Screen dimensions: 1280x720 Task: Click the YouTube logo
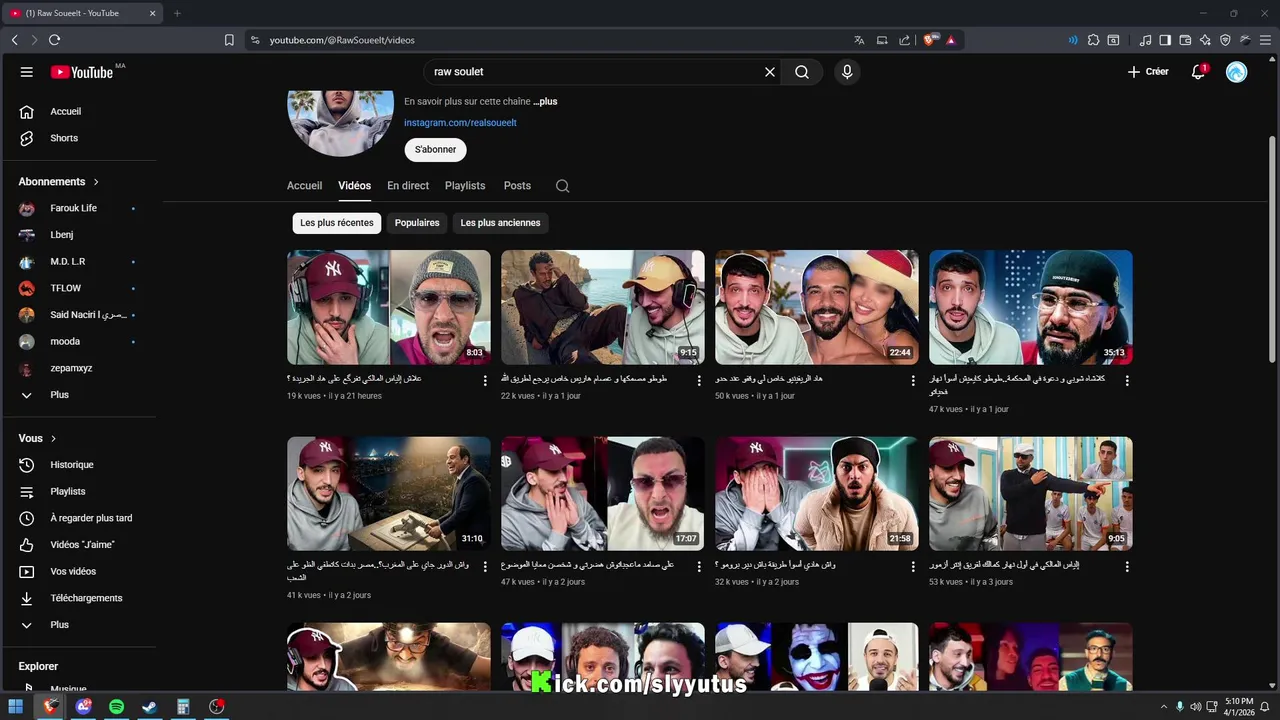click(x=82, y=72)
